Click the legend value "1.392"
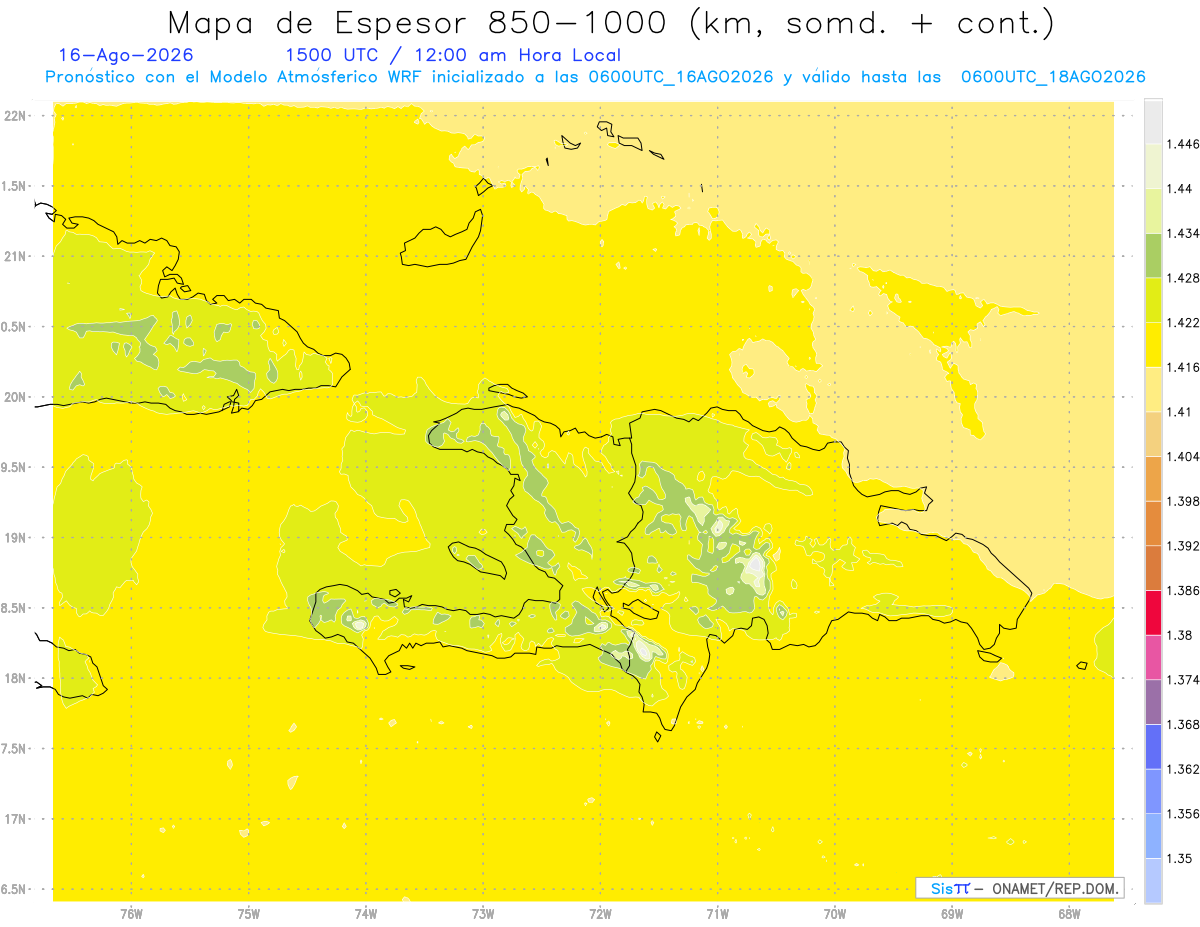Screen dimensions: 1200x927 pos(1183,546)
